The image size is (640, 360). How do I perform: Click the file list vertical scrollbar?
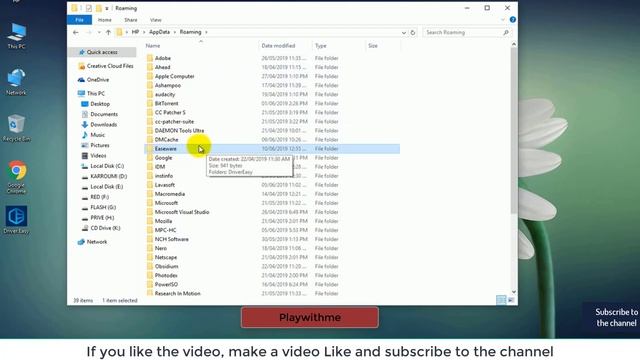(x=513, y=131)
